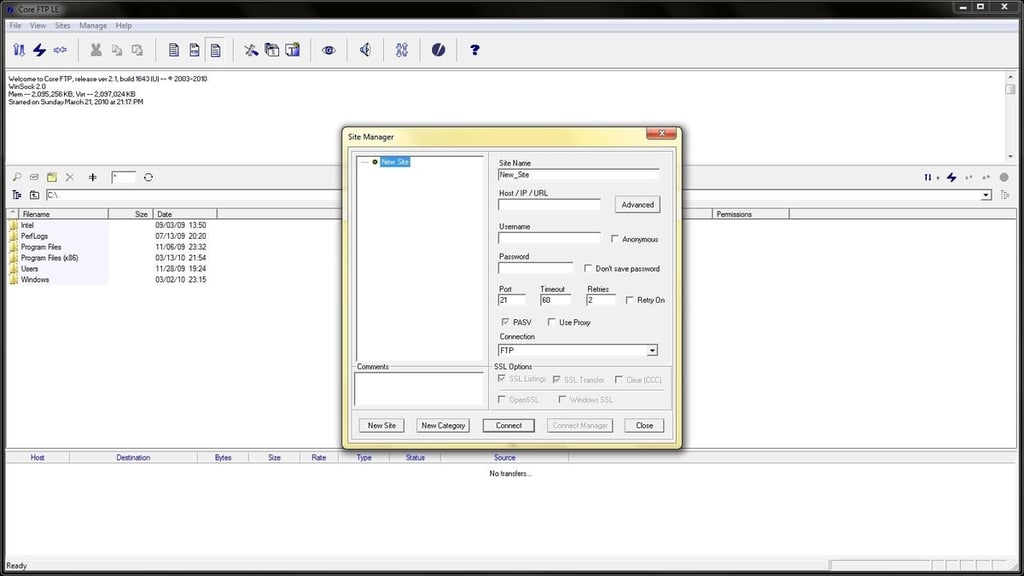Click the Connect button
The height and width of the screenshot is (576, 1024).
[508, 425]
